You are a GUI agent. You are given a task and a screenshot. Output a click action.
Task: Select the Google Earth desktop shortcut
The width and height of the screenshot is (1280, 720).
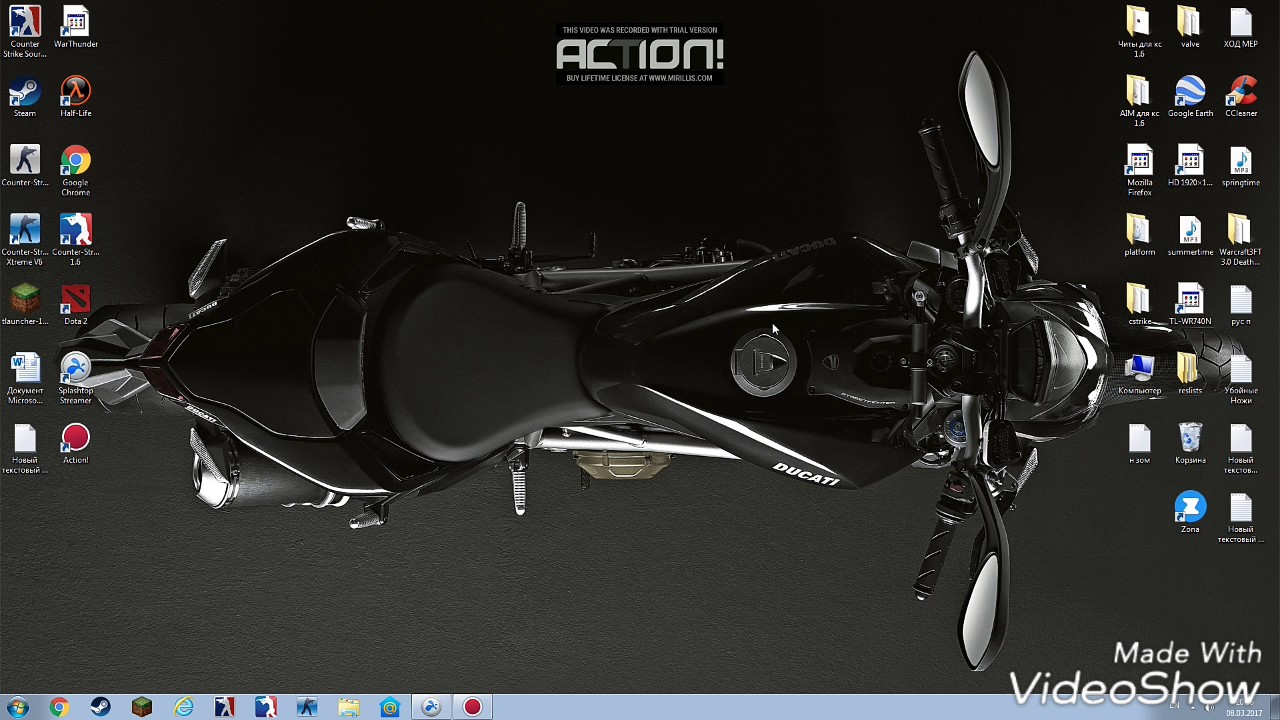click(x=1190, y=97)
